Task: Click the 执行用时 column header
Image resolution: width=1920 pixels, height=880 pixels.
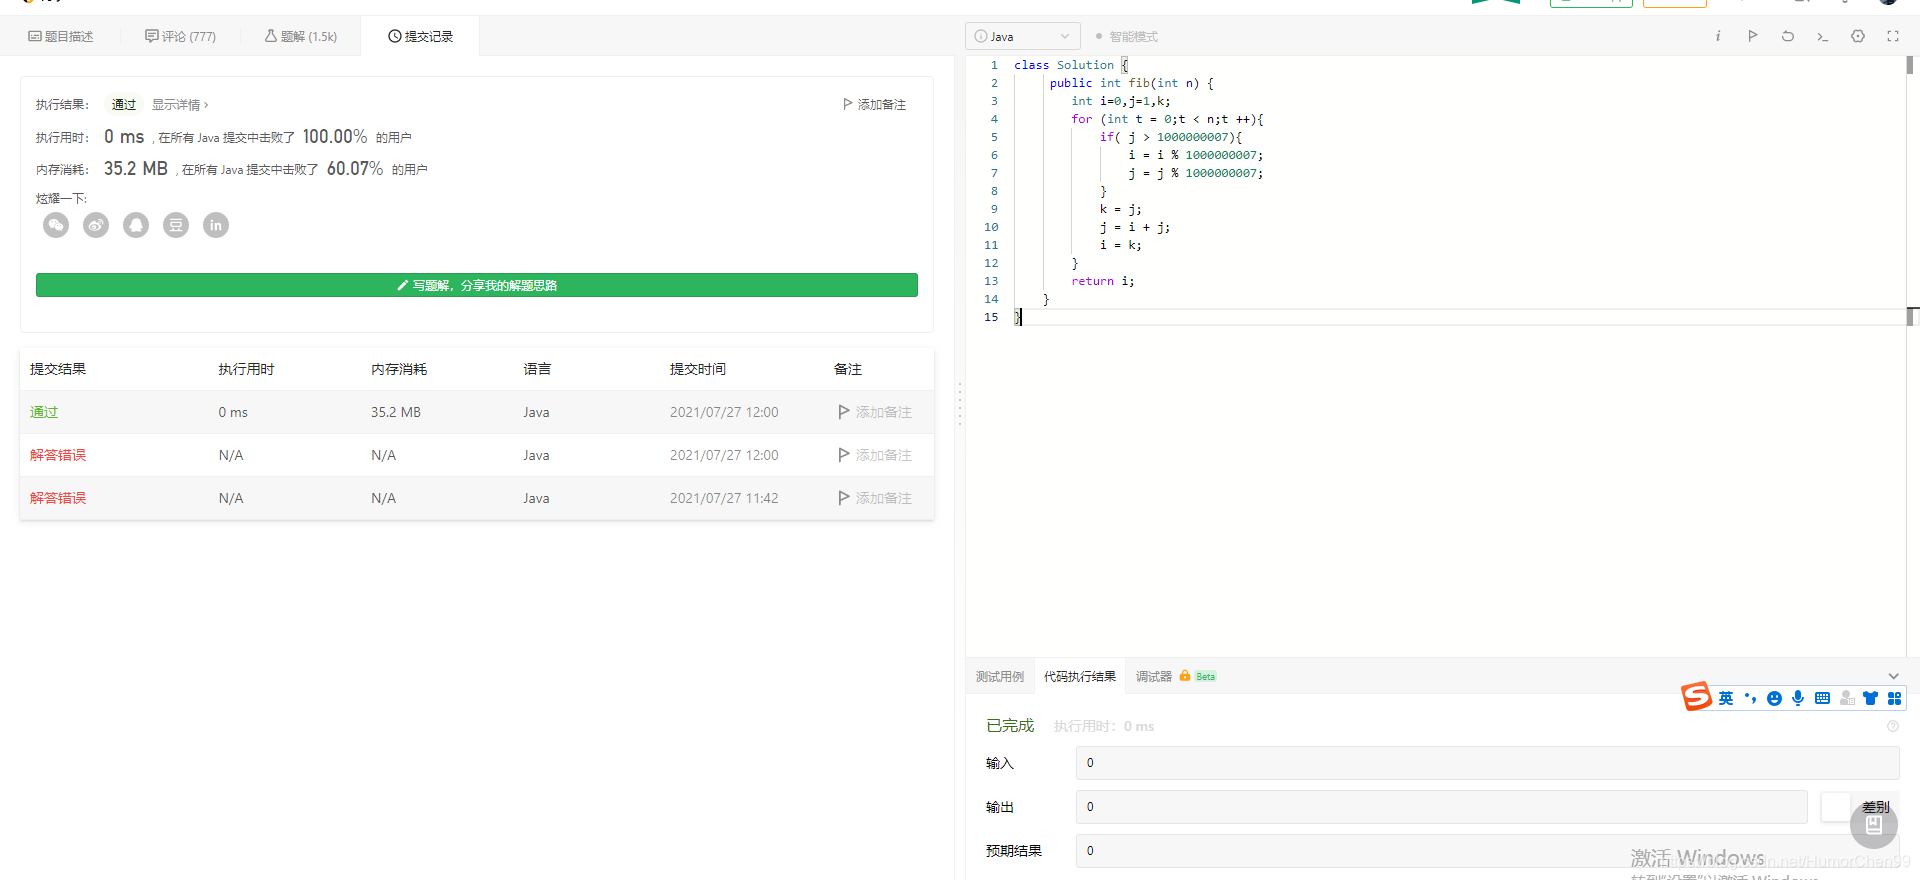Action: click(x=246, y=369)
